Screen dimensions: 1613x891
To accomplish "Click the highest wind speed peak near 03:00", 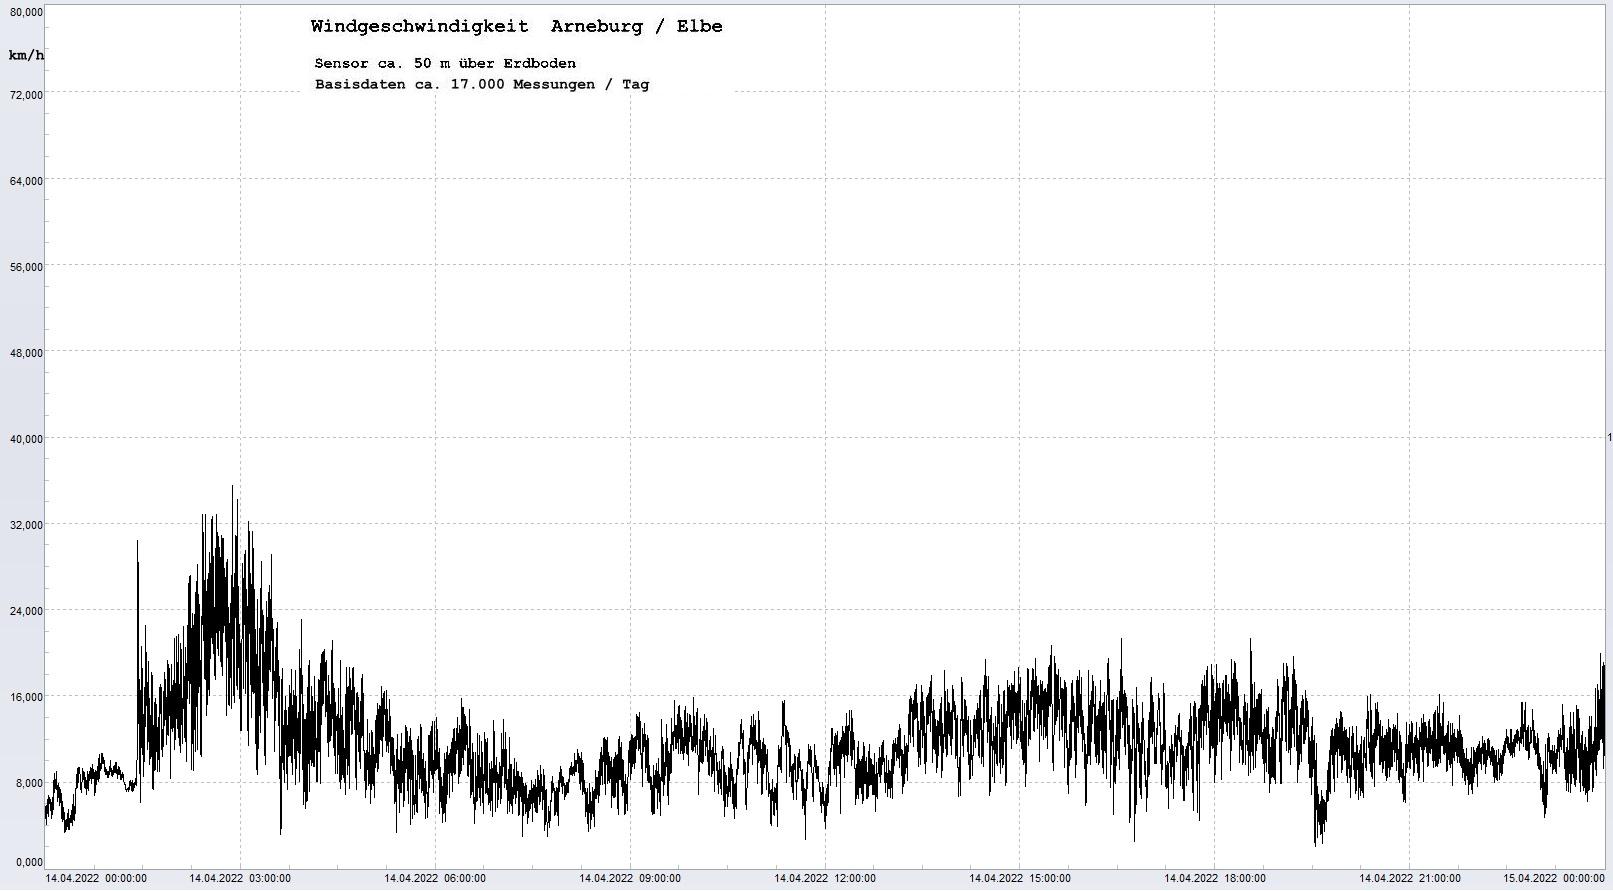I will coord(233,488).
